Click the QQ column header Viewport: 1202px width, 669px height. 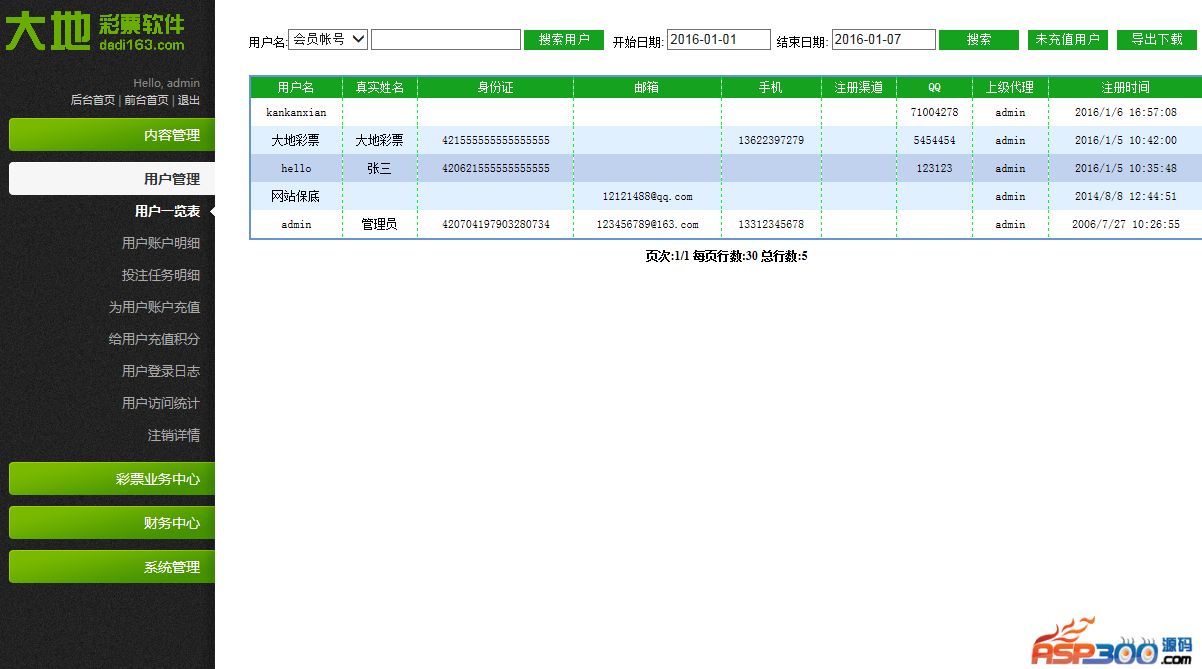click(934, 88)
